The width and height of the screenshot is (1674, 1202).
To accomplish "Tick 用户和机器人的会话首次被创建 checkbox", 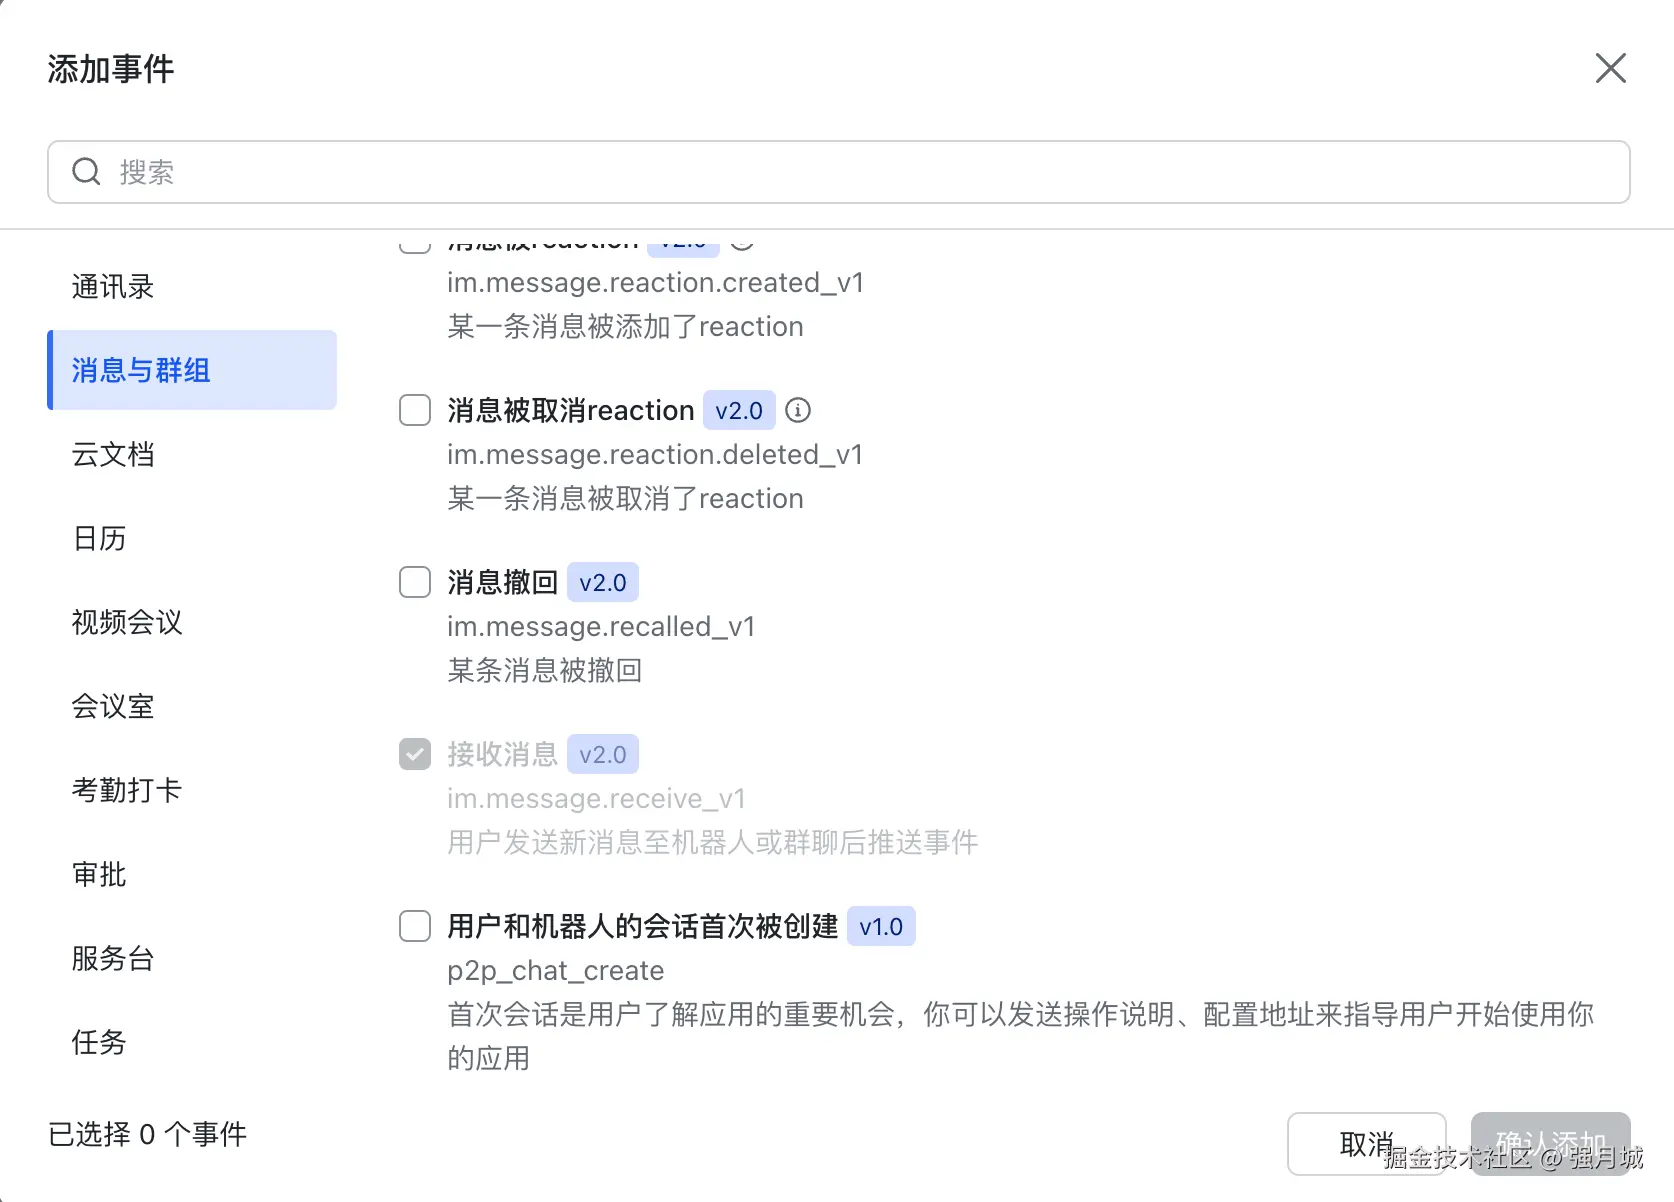I will pos(415,926).
